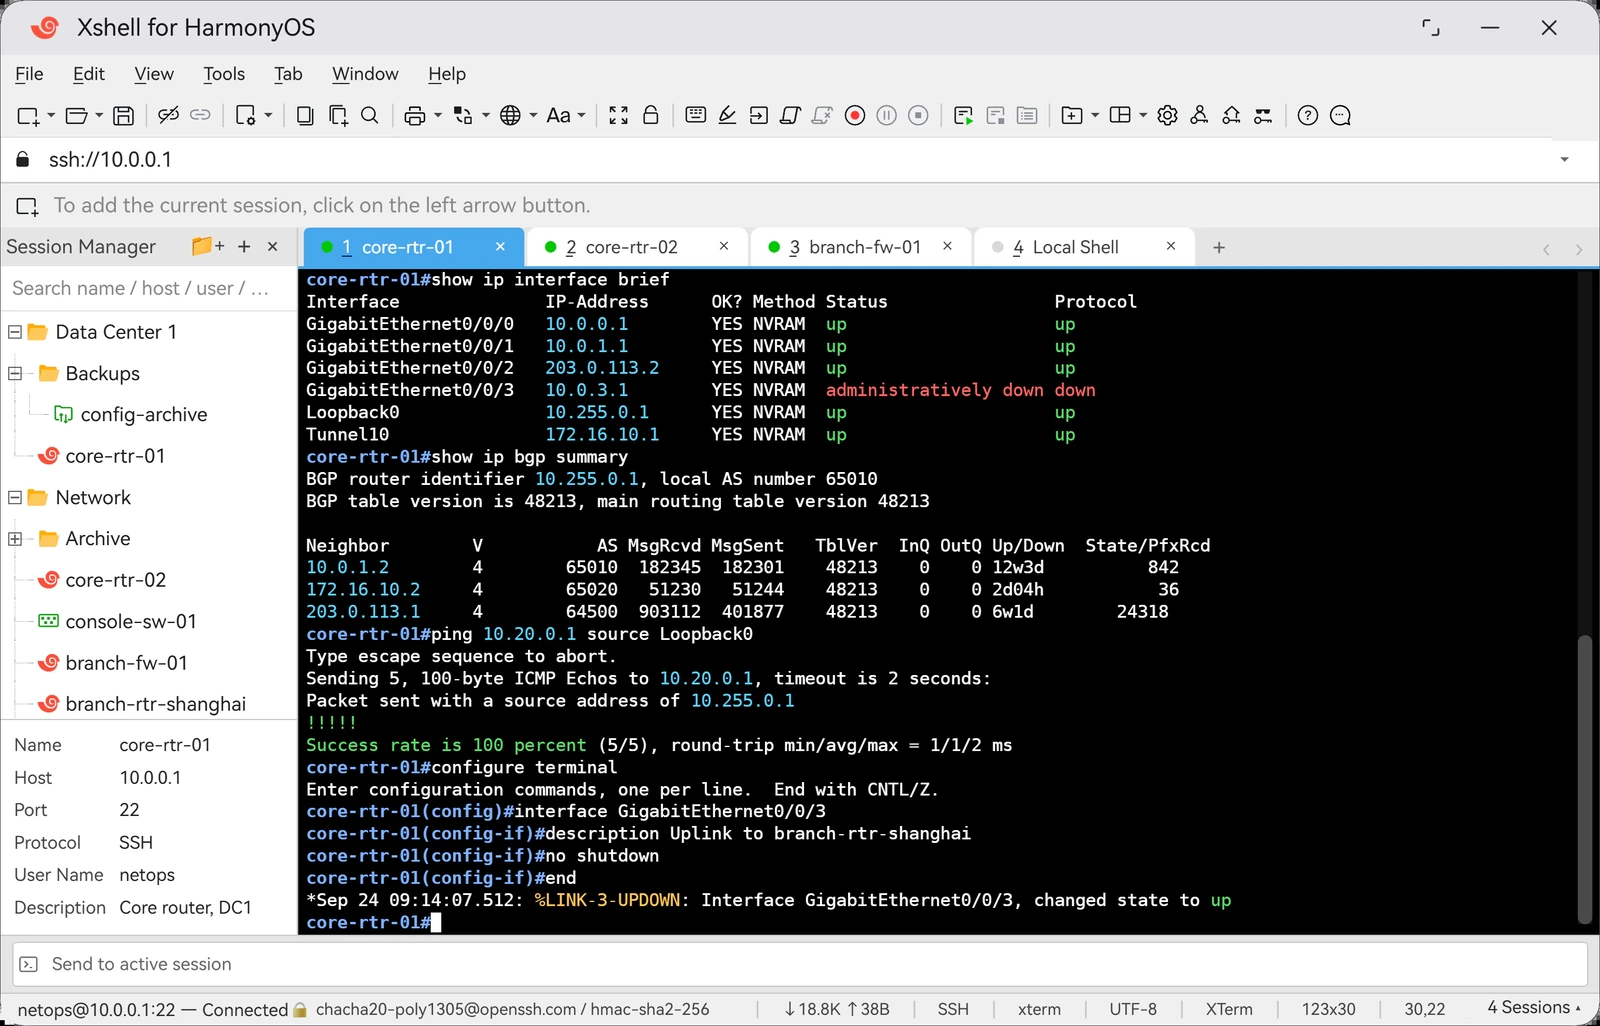Collapse the Network tree node
This screenshot has width=1600, height=1026.
(15, 497)
